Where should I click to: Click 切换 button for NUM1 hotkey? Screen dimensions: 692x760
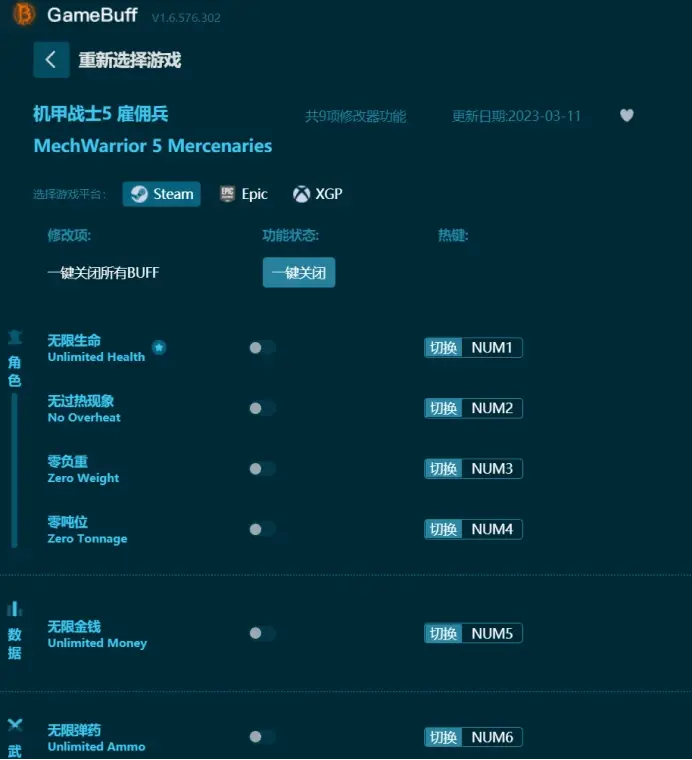point(443,348)
